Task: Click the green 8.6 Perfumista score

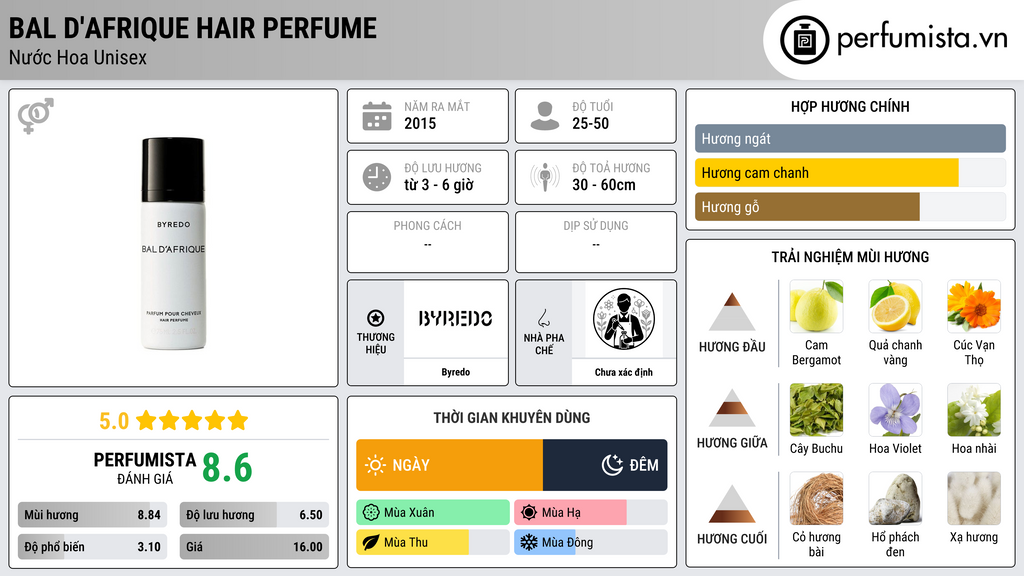Action: [x=227, y=468]
